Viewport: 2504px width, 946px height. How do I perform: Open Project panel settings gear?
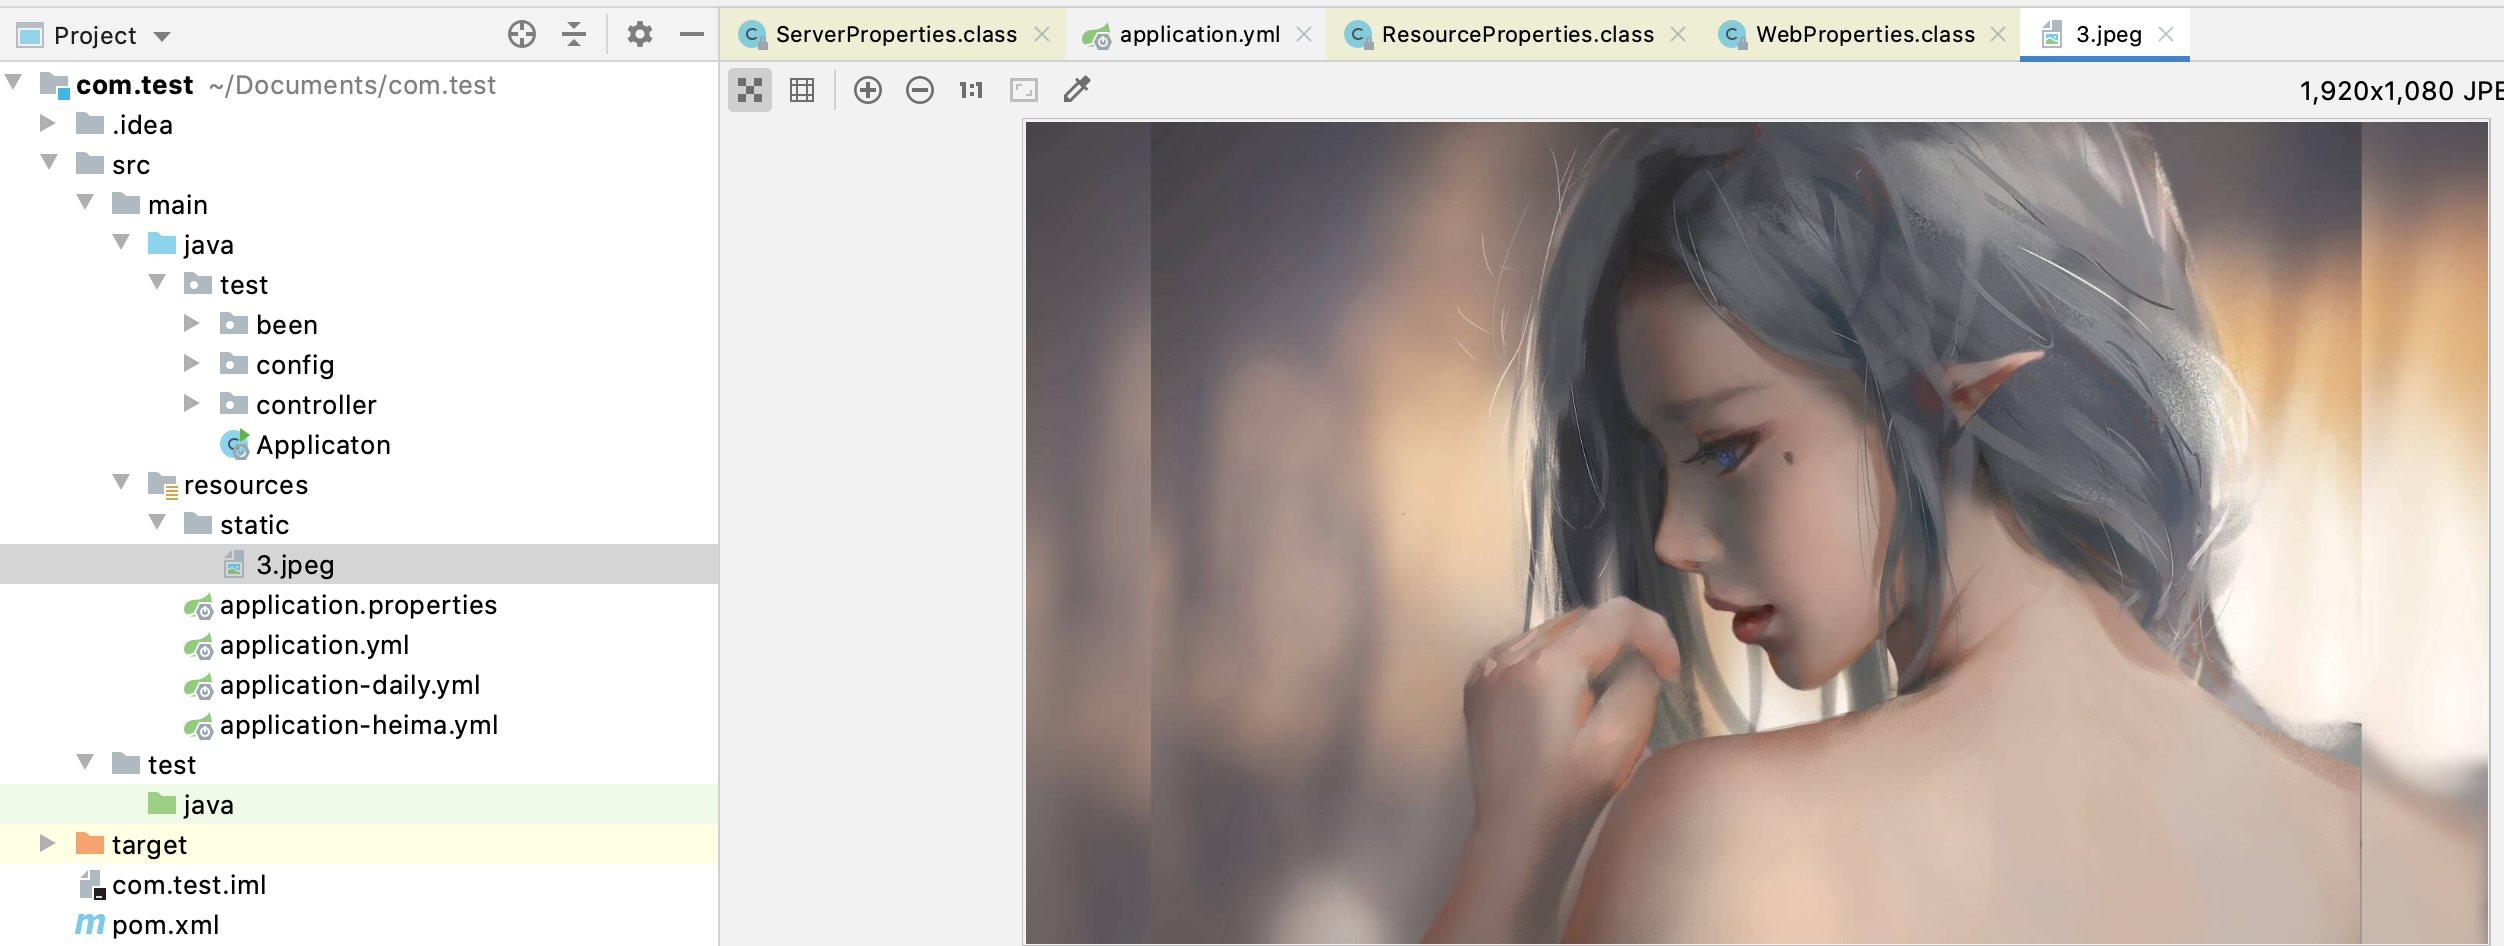coord(640,35)
